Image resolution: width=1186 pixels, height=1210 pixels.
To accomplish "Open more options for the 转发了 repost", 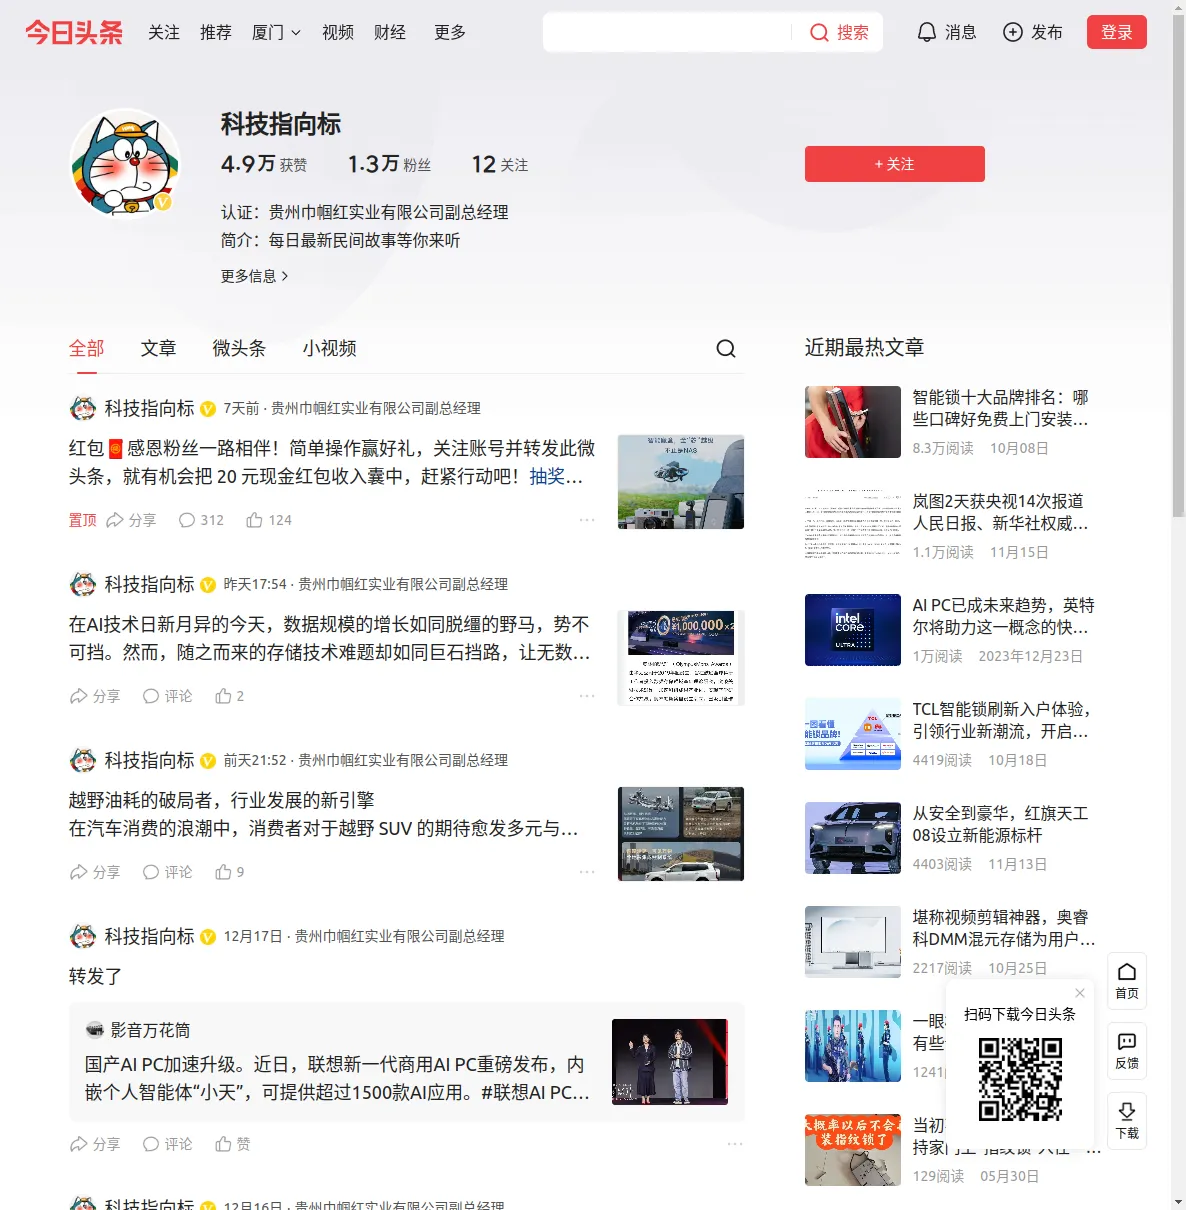I will (x=735, y=1144).
